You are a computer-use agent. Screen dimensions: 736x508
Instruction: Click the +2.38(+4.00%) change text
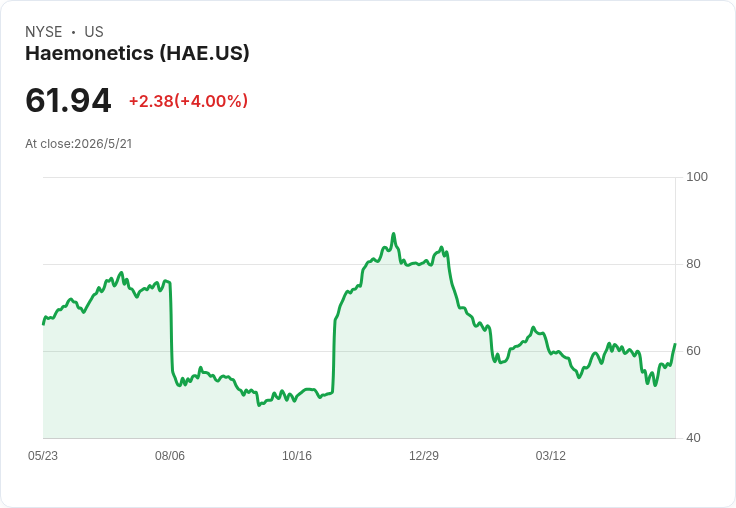pos(188,101)
